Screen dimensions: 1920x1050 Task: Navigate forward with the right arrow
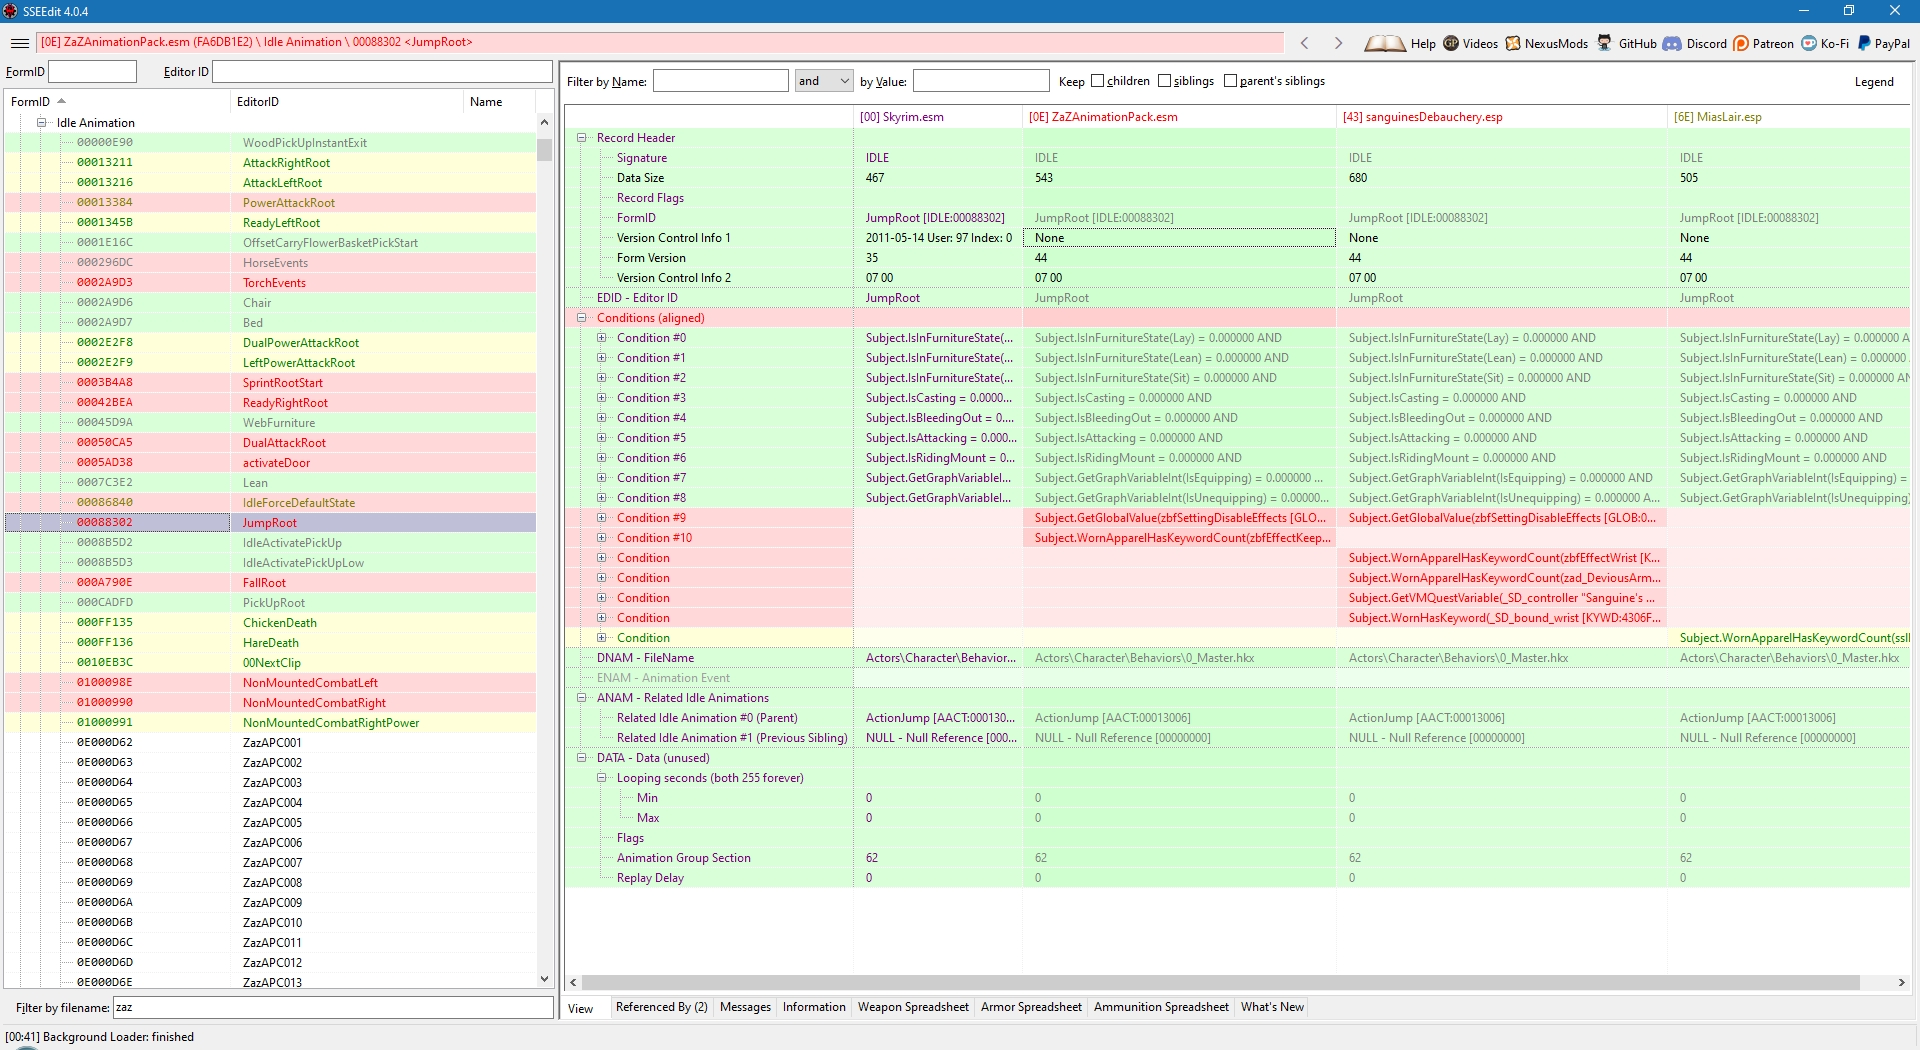coord(1338,43)
